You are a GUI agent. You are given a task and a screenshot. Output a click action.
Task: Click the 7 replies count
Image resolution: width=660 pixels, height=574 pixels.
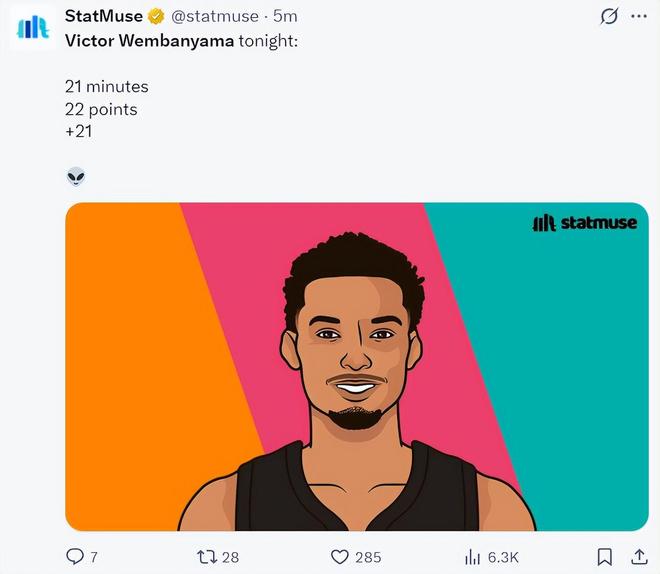point(94,557)
